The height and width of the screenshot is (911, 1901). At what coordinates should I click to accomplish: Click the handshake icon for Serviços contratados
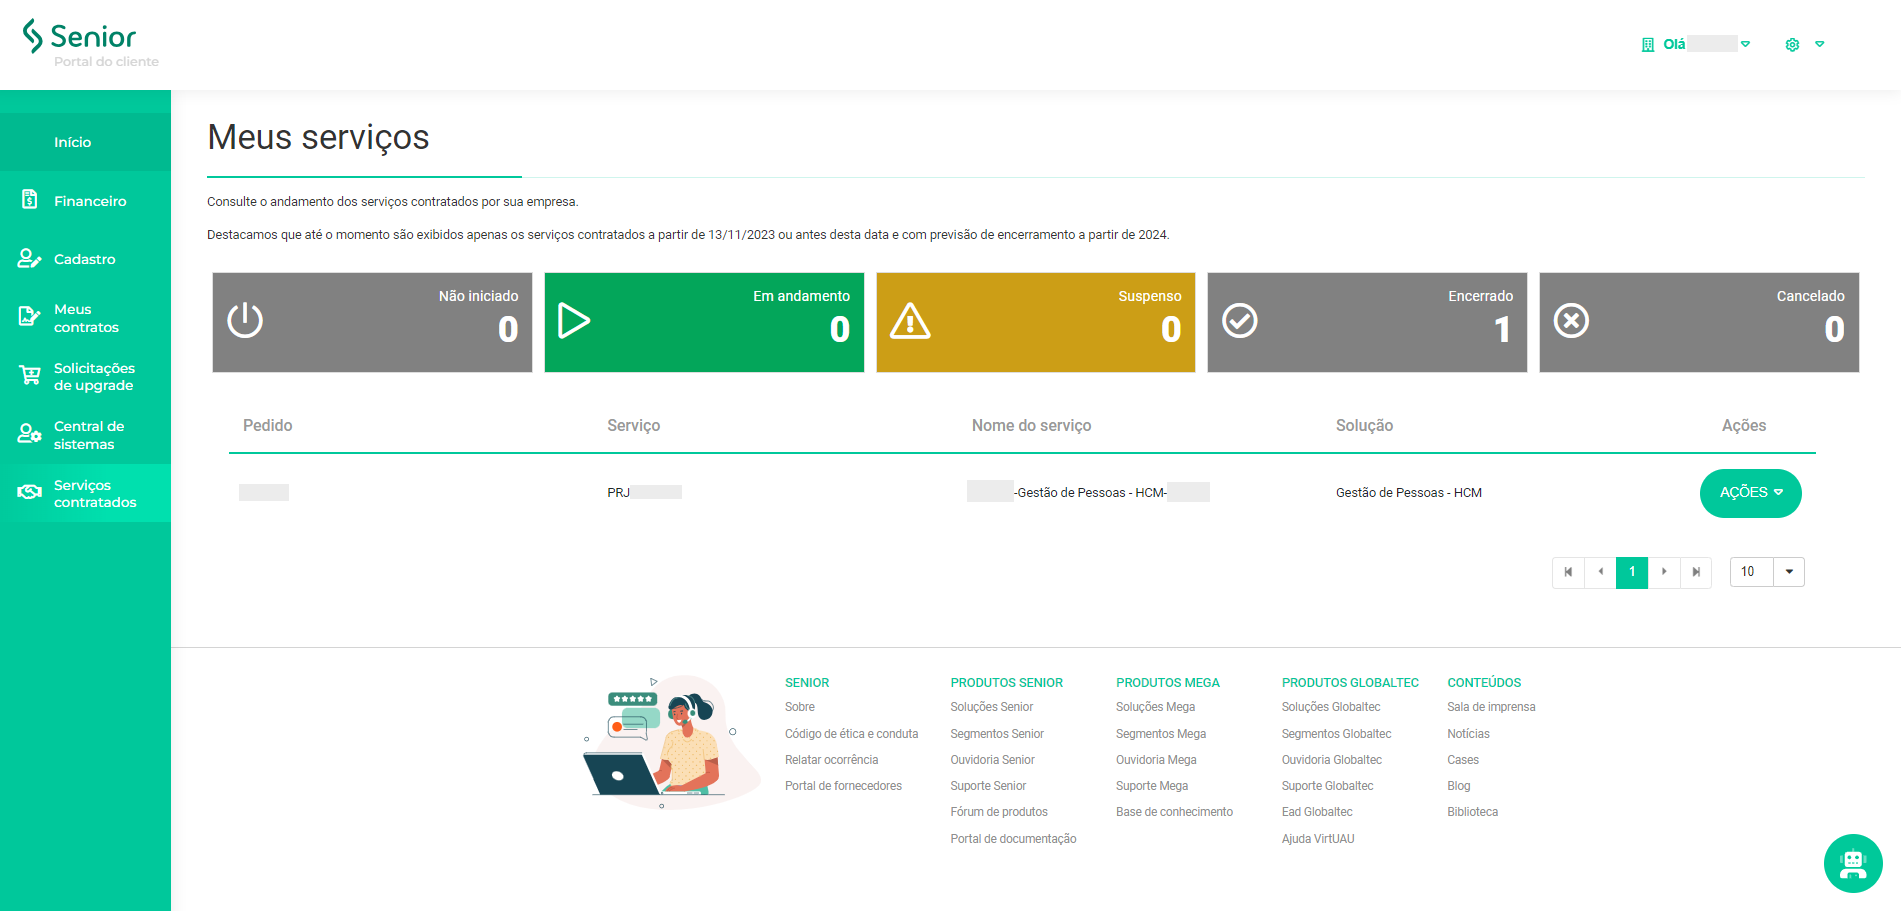[30, 492]
